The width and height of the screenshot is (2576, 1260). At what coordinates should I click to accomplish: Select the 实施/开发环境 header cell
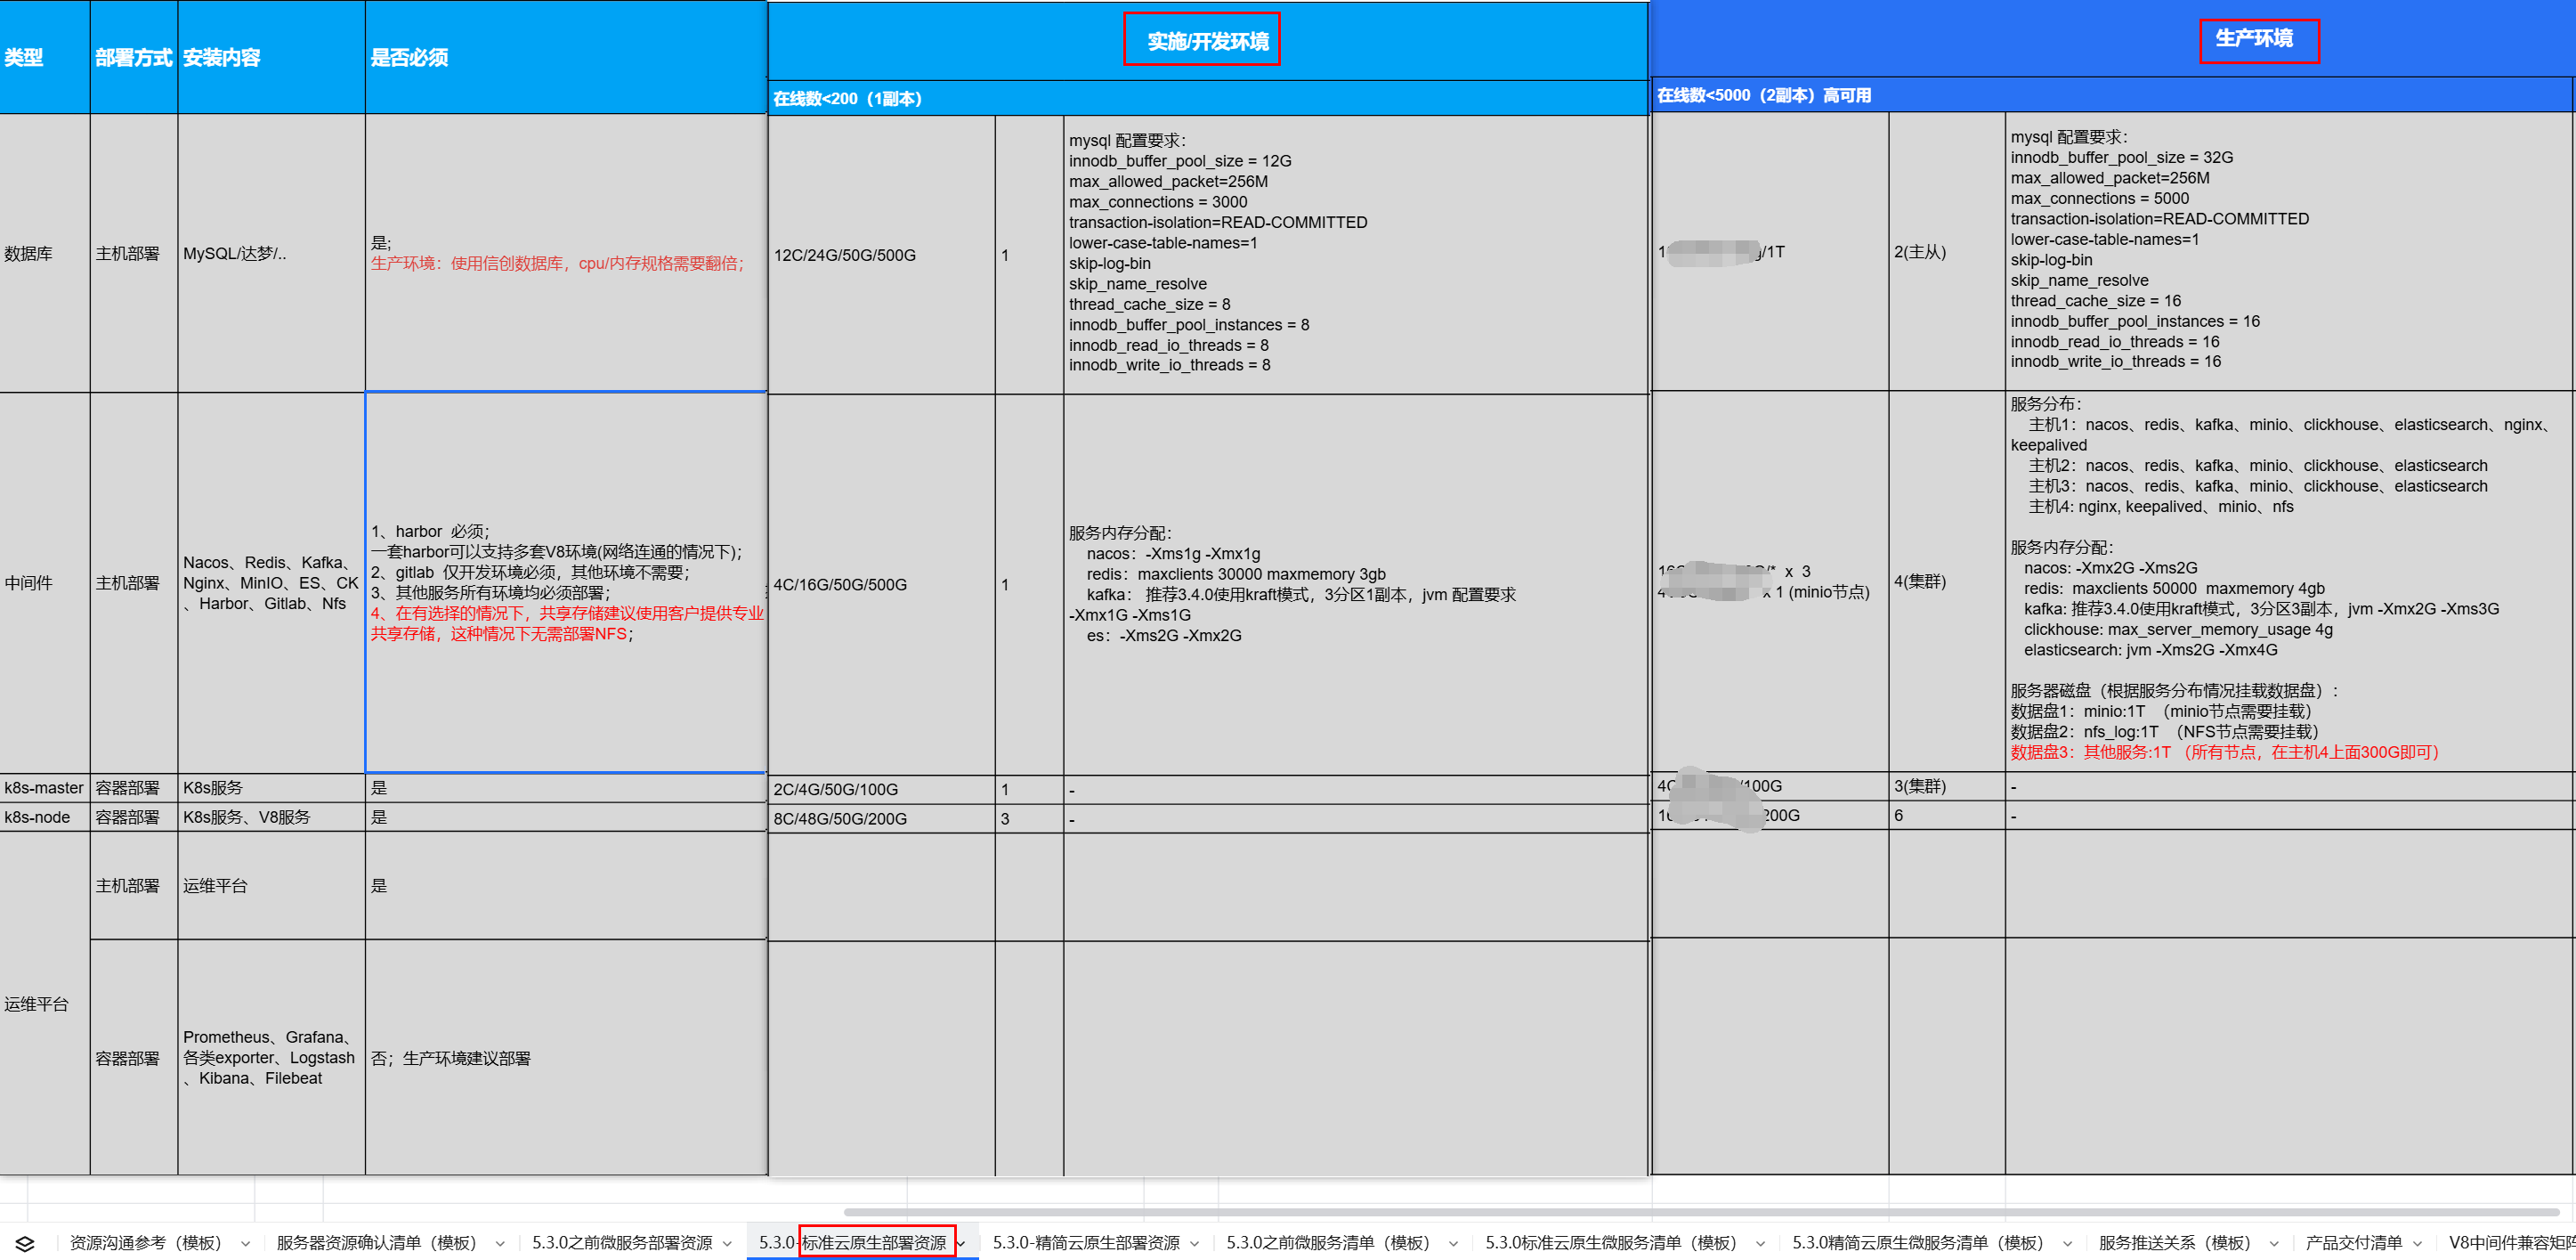(1208, 41)
